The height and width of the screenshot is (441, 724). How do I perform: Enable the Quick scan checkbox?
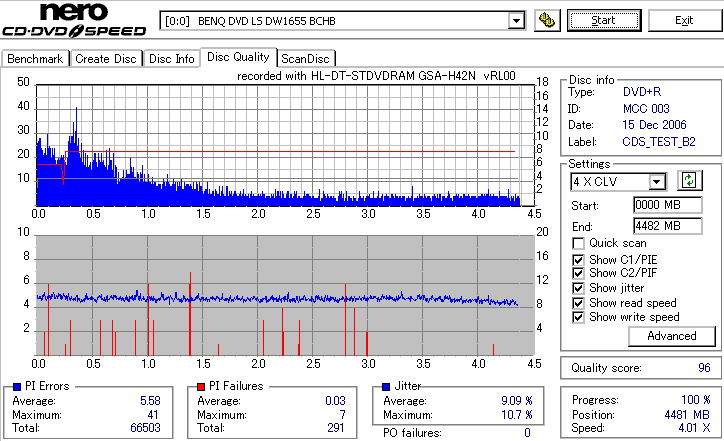click(x=578, y=243)
